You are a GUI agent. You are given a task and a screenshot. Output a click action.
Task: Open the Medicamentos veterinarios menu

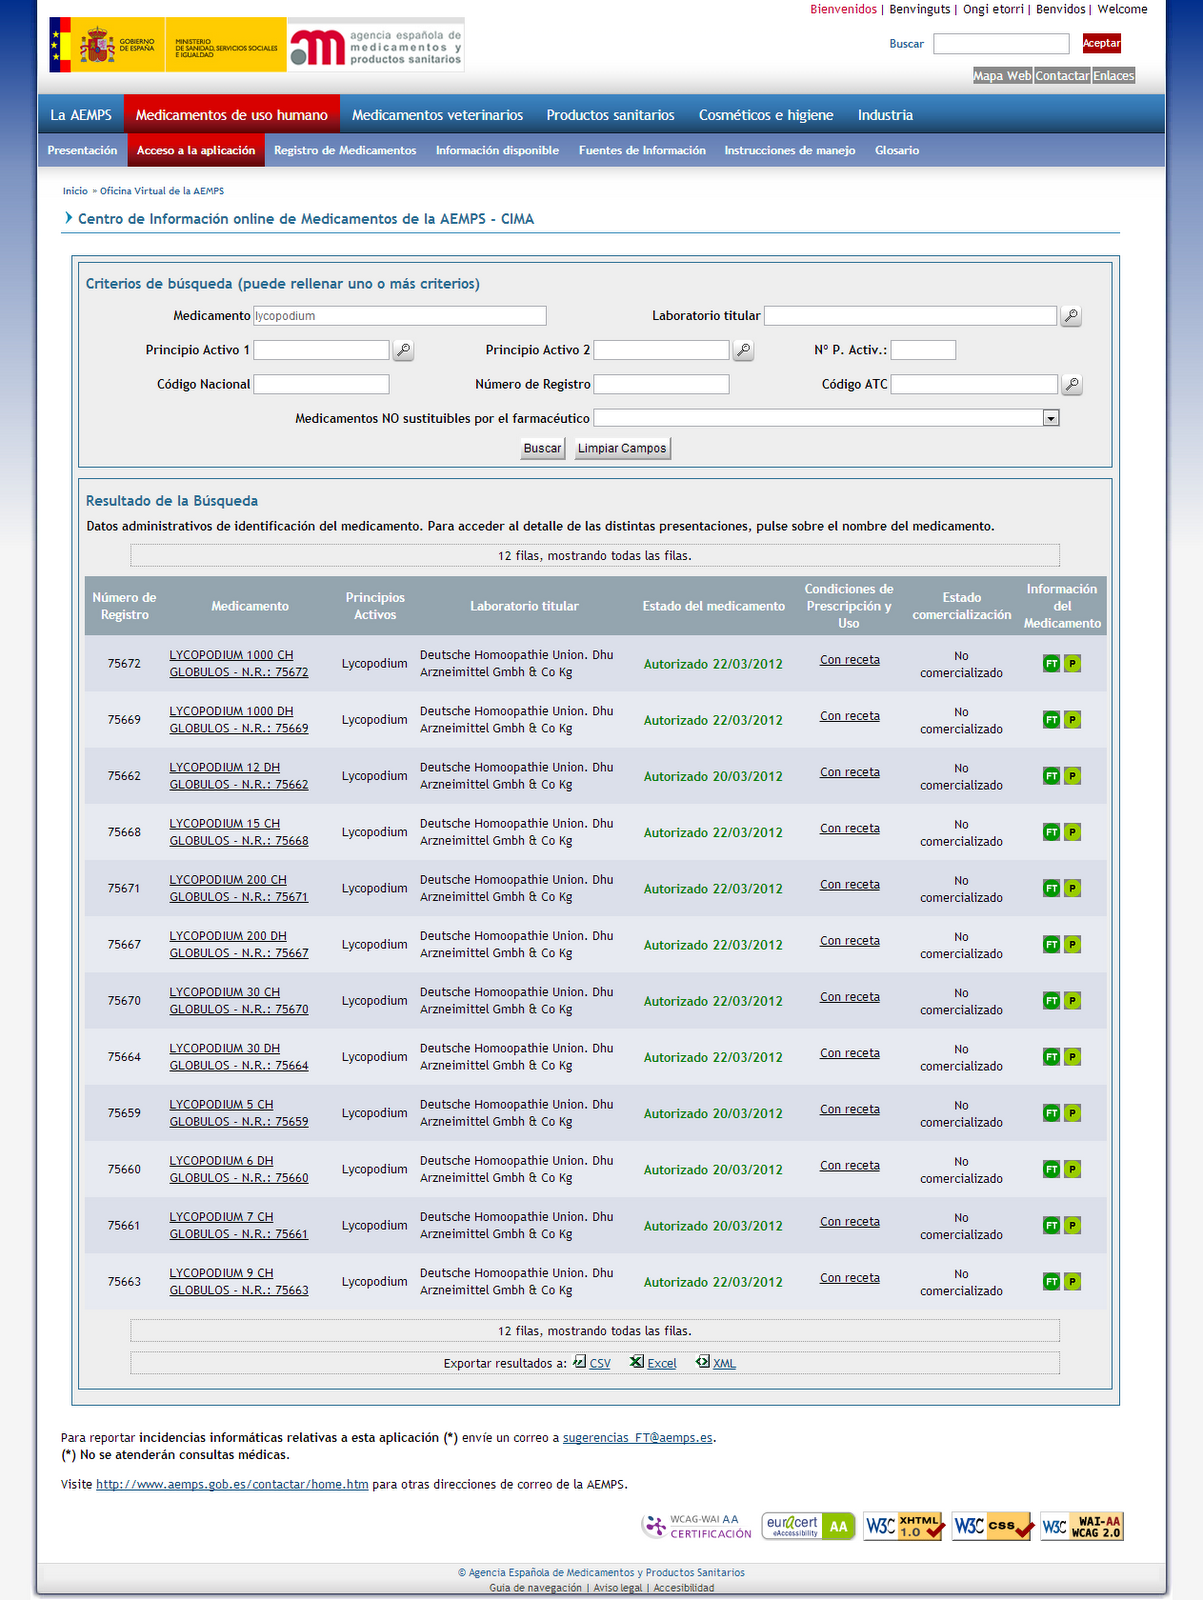[x=437, y=115]
